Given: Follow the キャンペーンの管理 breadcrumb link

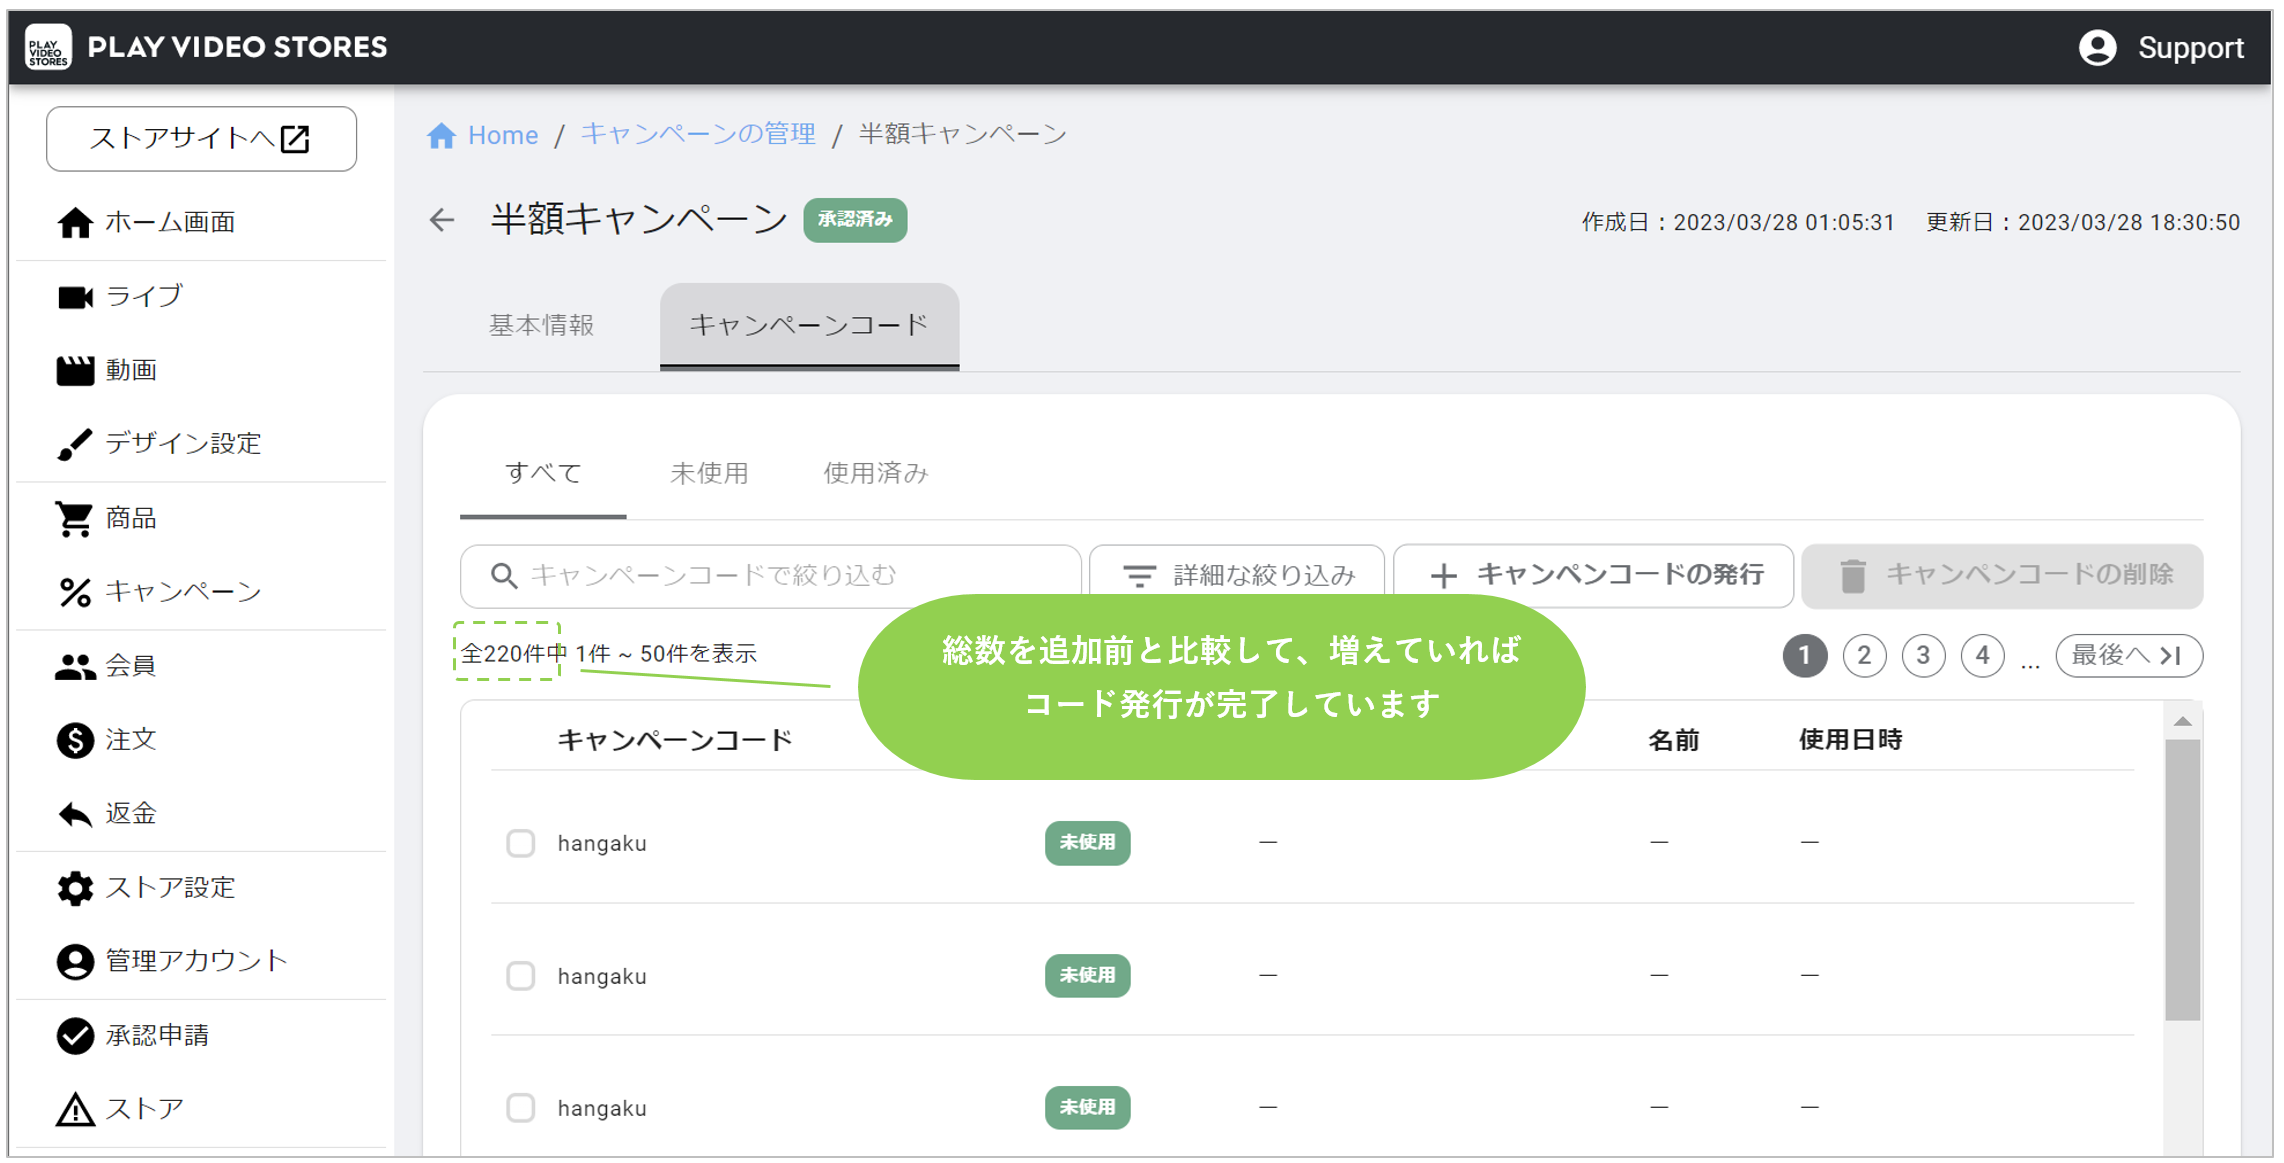Looking at the screenshot, I should coord(698,134).
